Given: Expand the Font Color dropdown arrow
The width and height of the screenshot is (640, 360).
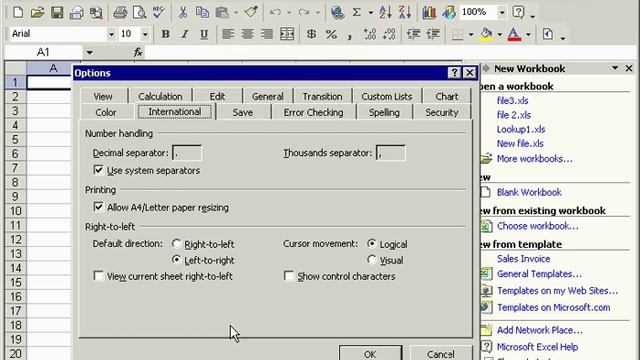Looking at the screenshot, I should click(528, 34).
